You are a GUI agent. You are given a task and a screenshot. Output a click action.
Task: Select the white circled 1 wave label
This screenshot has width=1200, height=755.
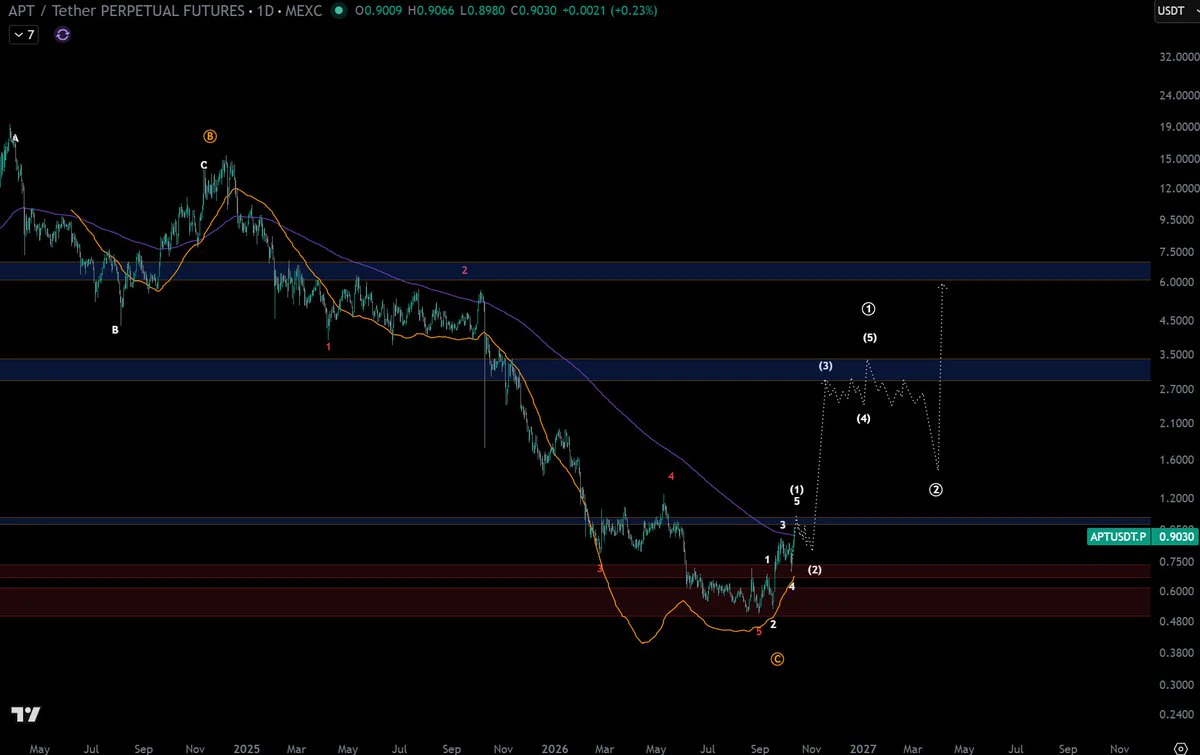868,308
